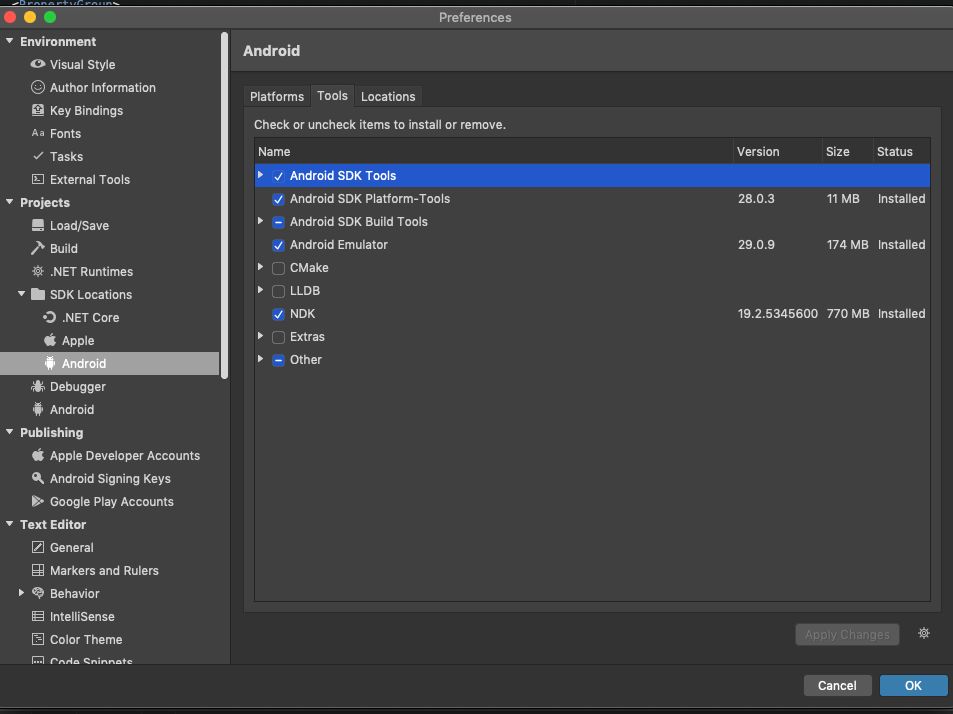Select the Fonts Aa icon
The height and width of the screenshot is (714, 953).
[x=38, y=133]
